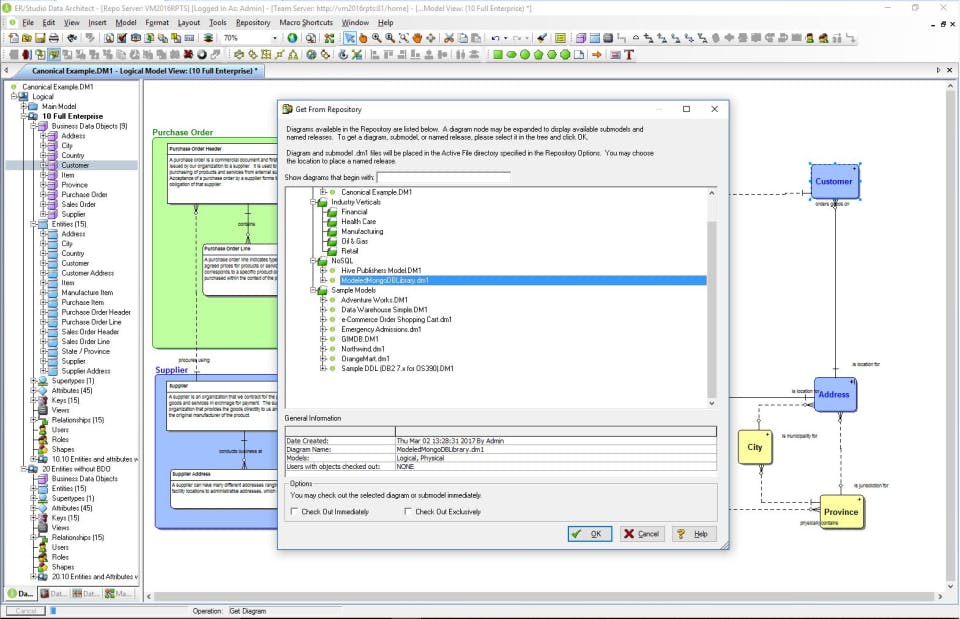The image size is (960, 619).
Task: Click the 'Show diagrams that begin with' field
Action: pyautogui.click(x=444, y=177)
